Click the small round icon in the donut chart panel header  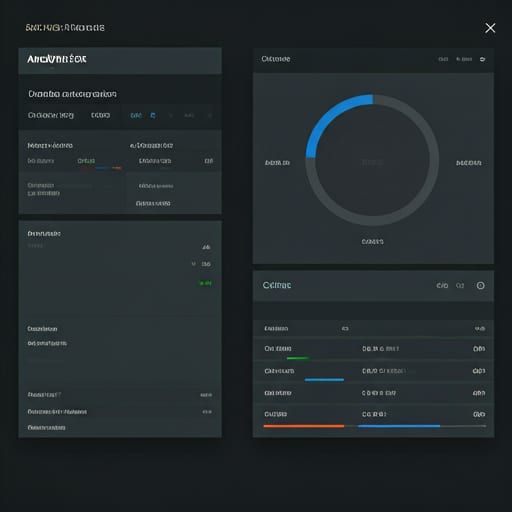tap(482, 59)
